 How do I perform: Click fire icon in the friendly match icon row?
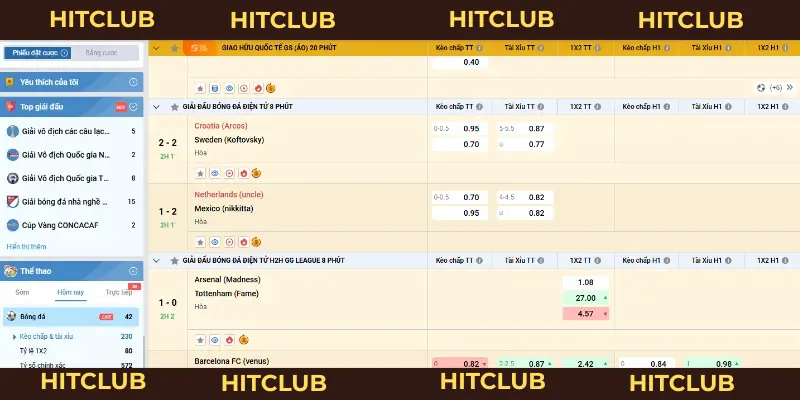click(x=258, y=88)
